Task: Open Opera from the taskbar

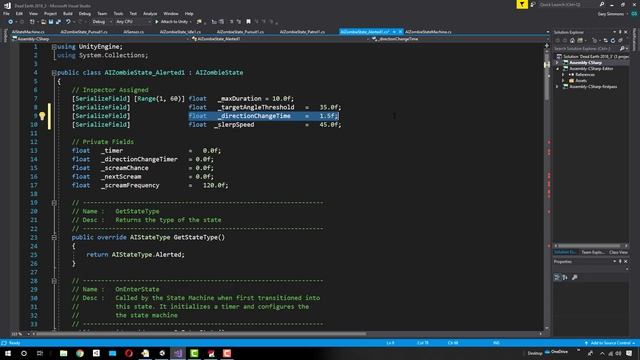Action: (129, 353)
